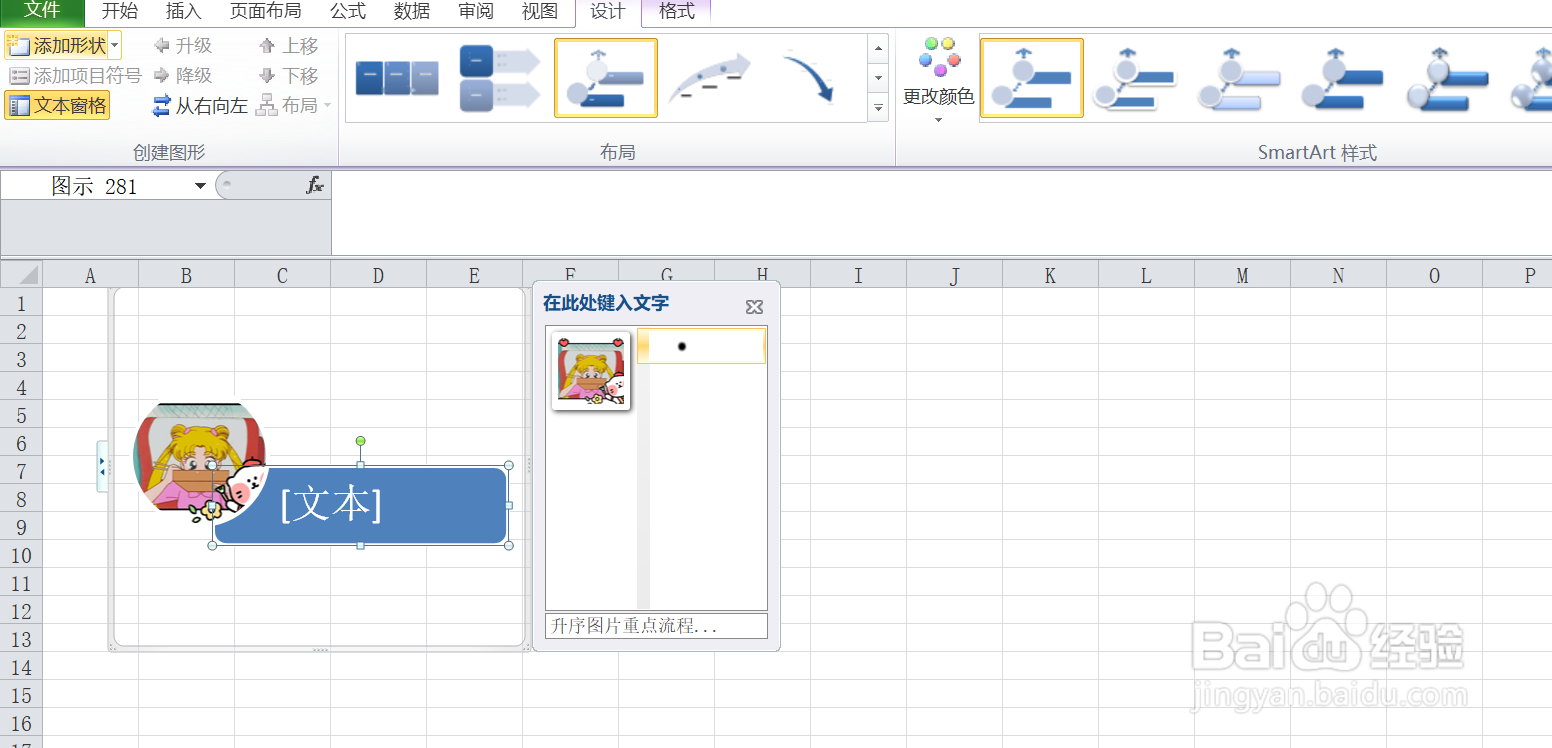
Task: Switch to the 视图 view tab
Action: point(540,12)
